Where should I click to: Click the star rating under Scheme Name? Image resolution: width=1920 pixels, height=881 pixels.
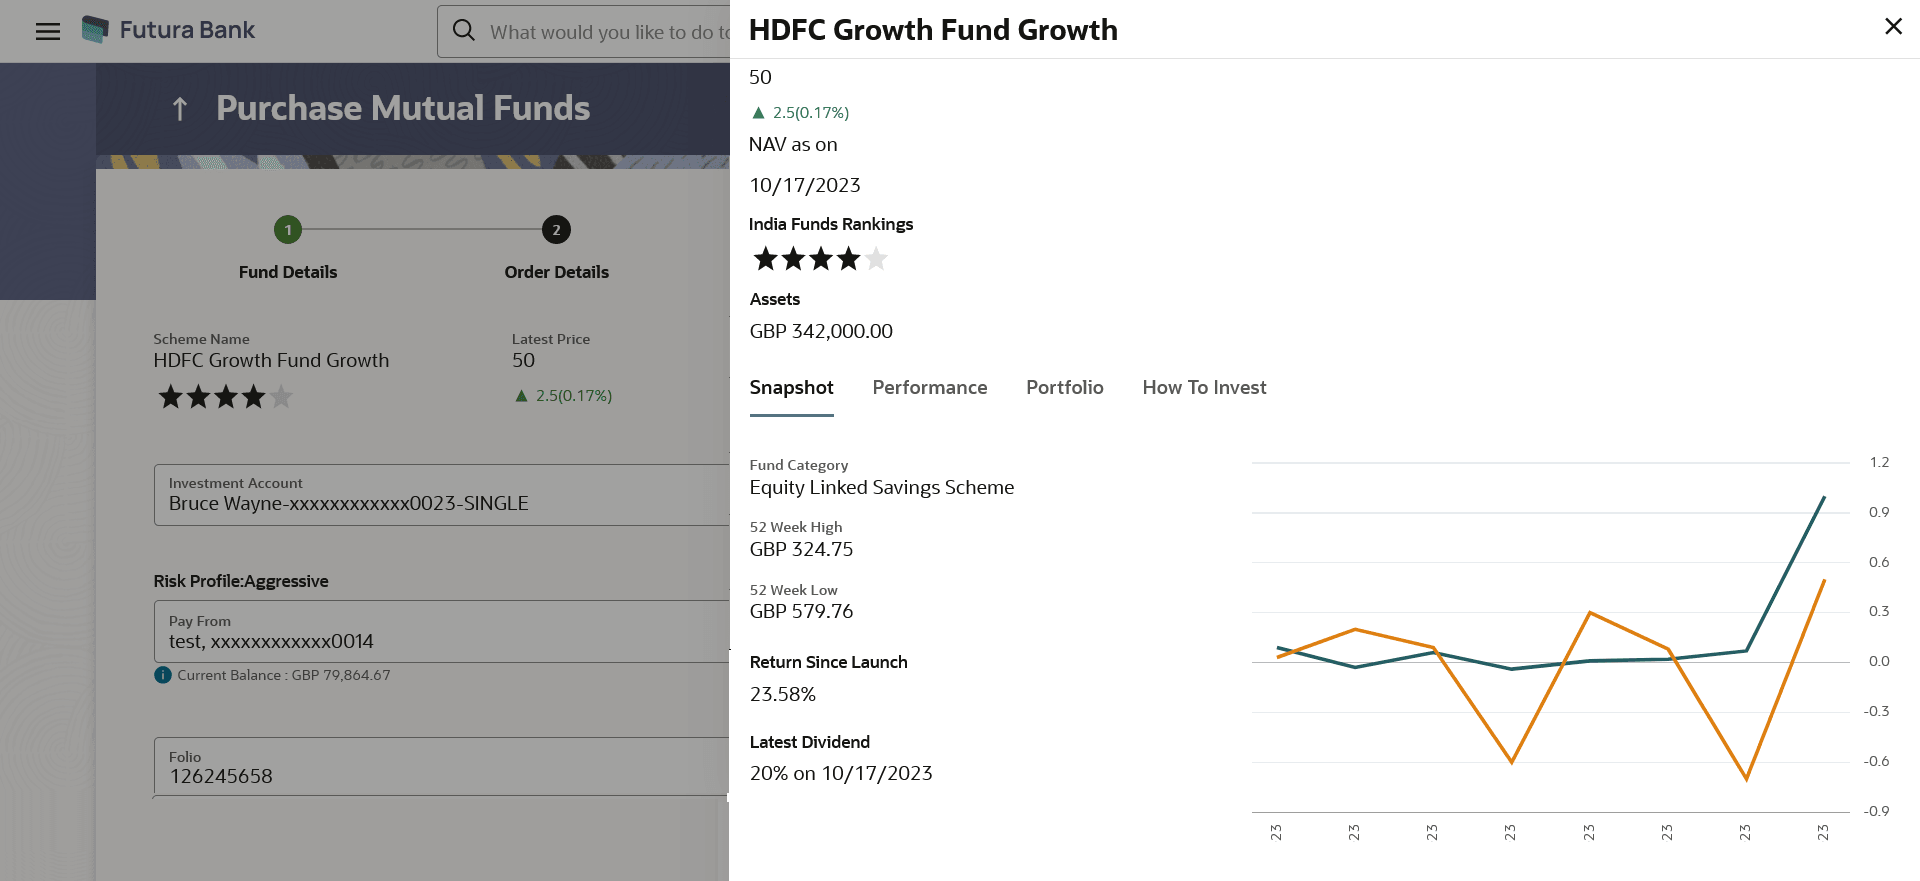point(225,398)
